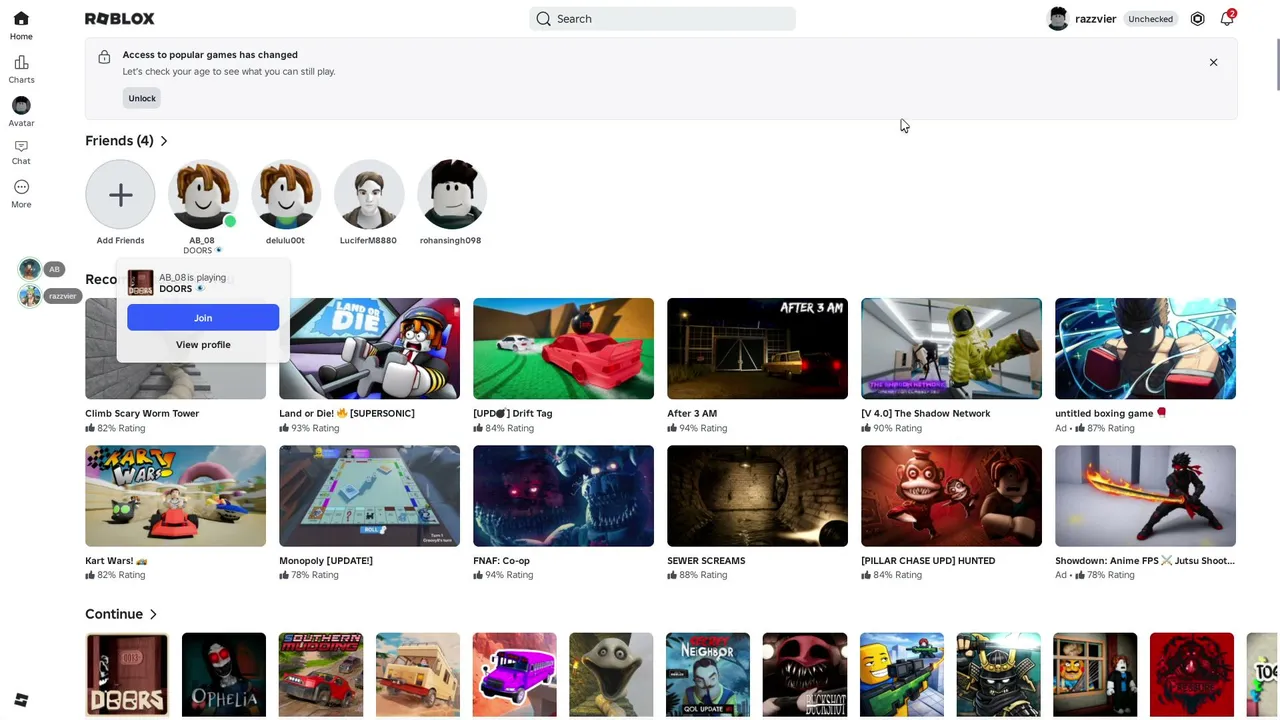Click the FNAF: Co-op title text
This screenshot has width=1280, height=720.
(x=501, y=561)
